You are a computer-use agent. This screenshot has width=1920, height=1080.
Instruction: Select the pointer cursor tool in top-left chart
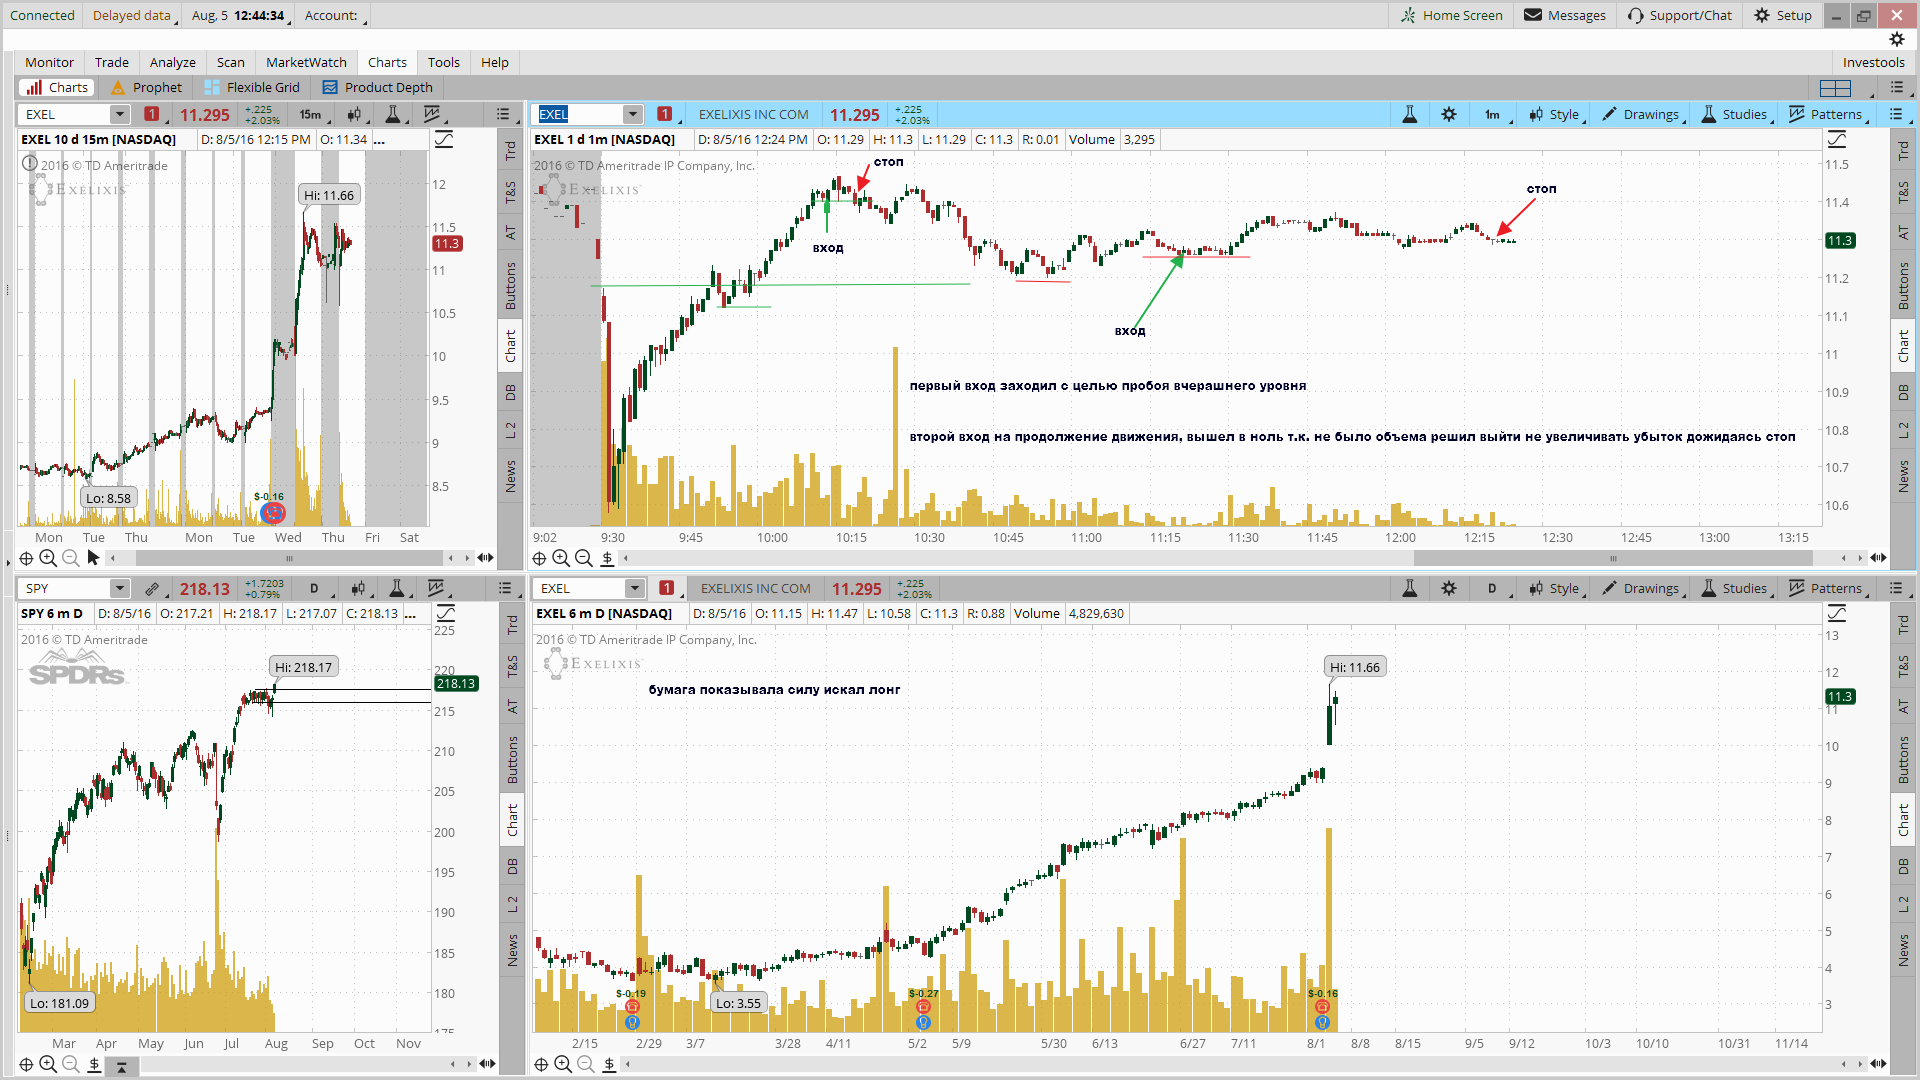coord(93,558)
